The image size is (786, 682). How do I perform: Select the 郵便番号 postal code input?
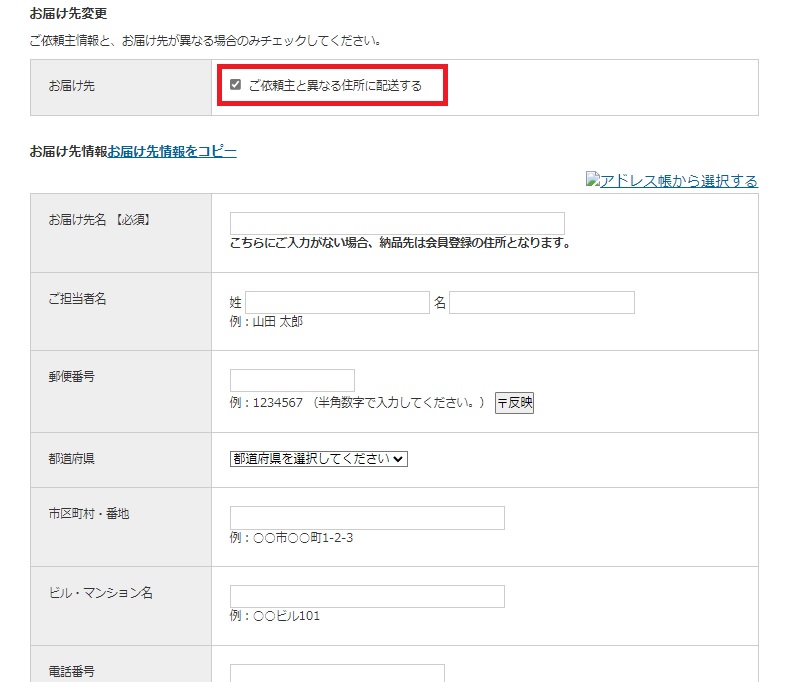click(292, 380)
